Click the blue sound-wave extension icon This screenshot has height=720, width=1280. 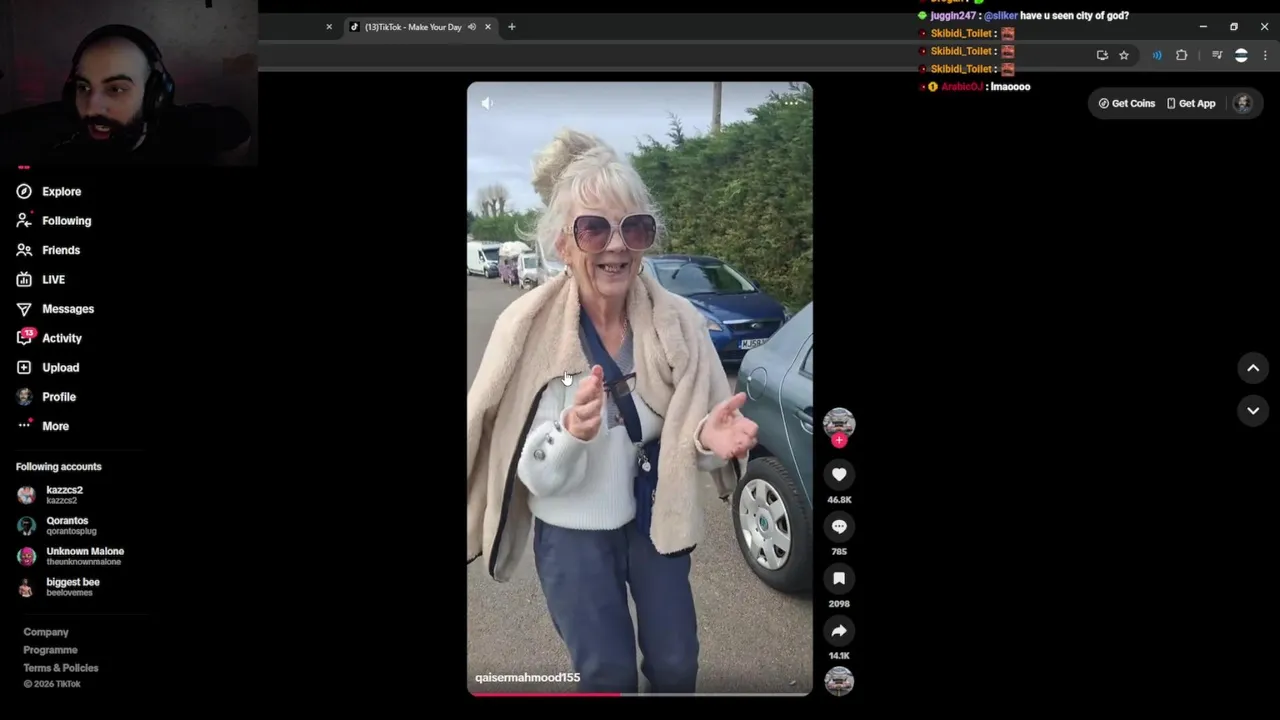tap(1157, 55)
